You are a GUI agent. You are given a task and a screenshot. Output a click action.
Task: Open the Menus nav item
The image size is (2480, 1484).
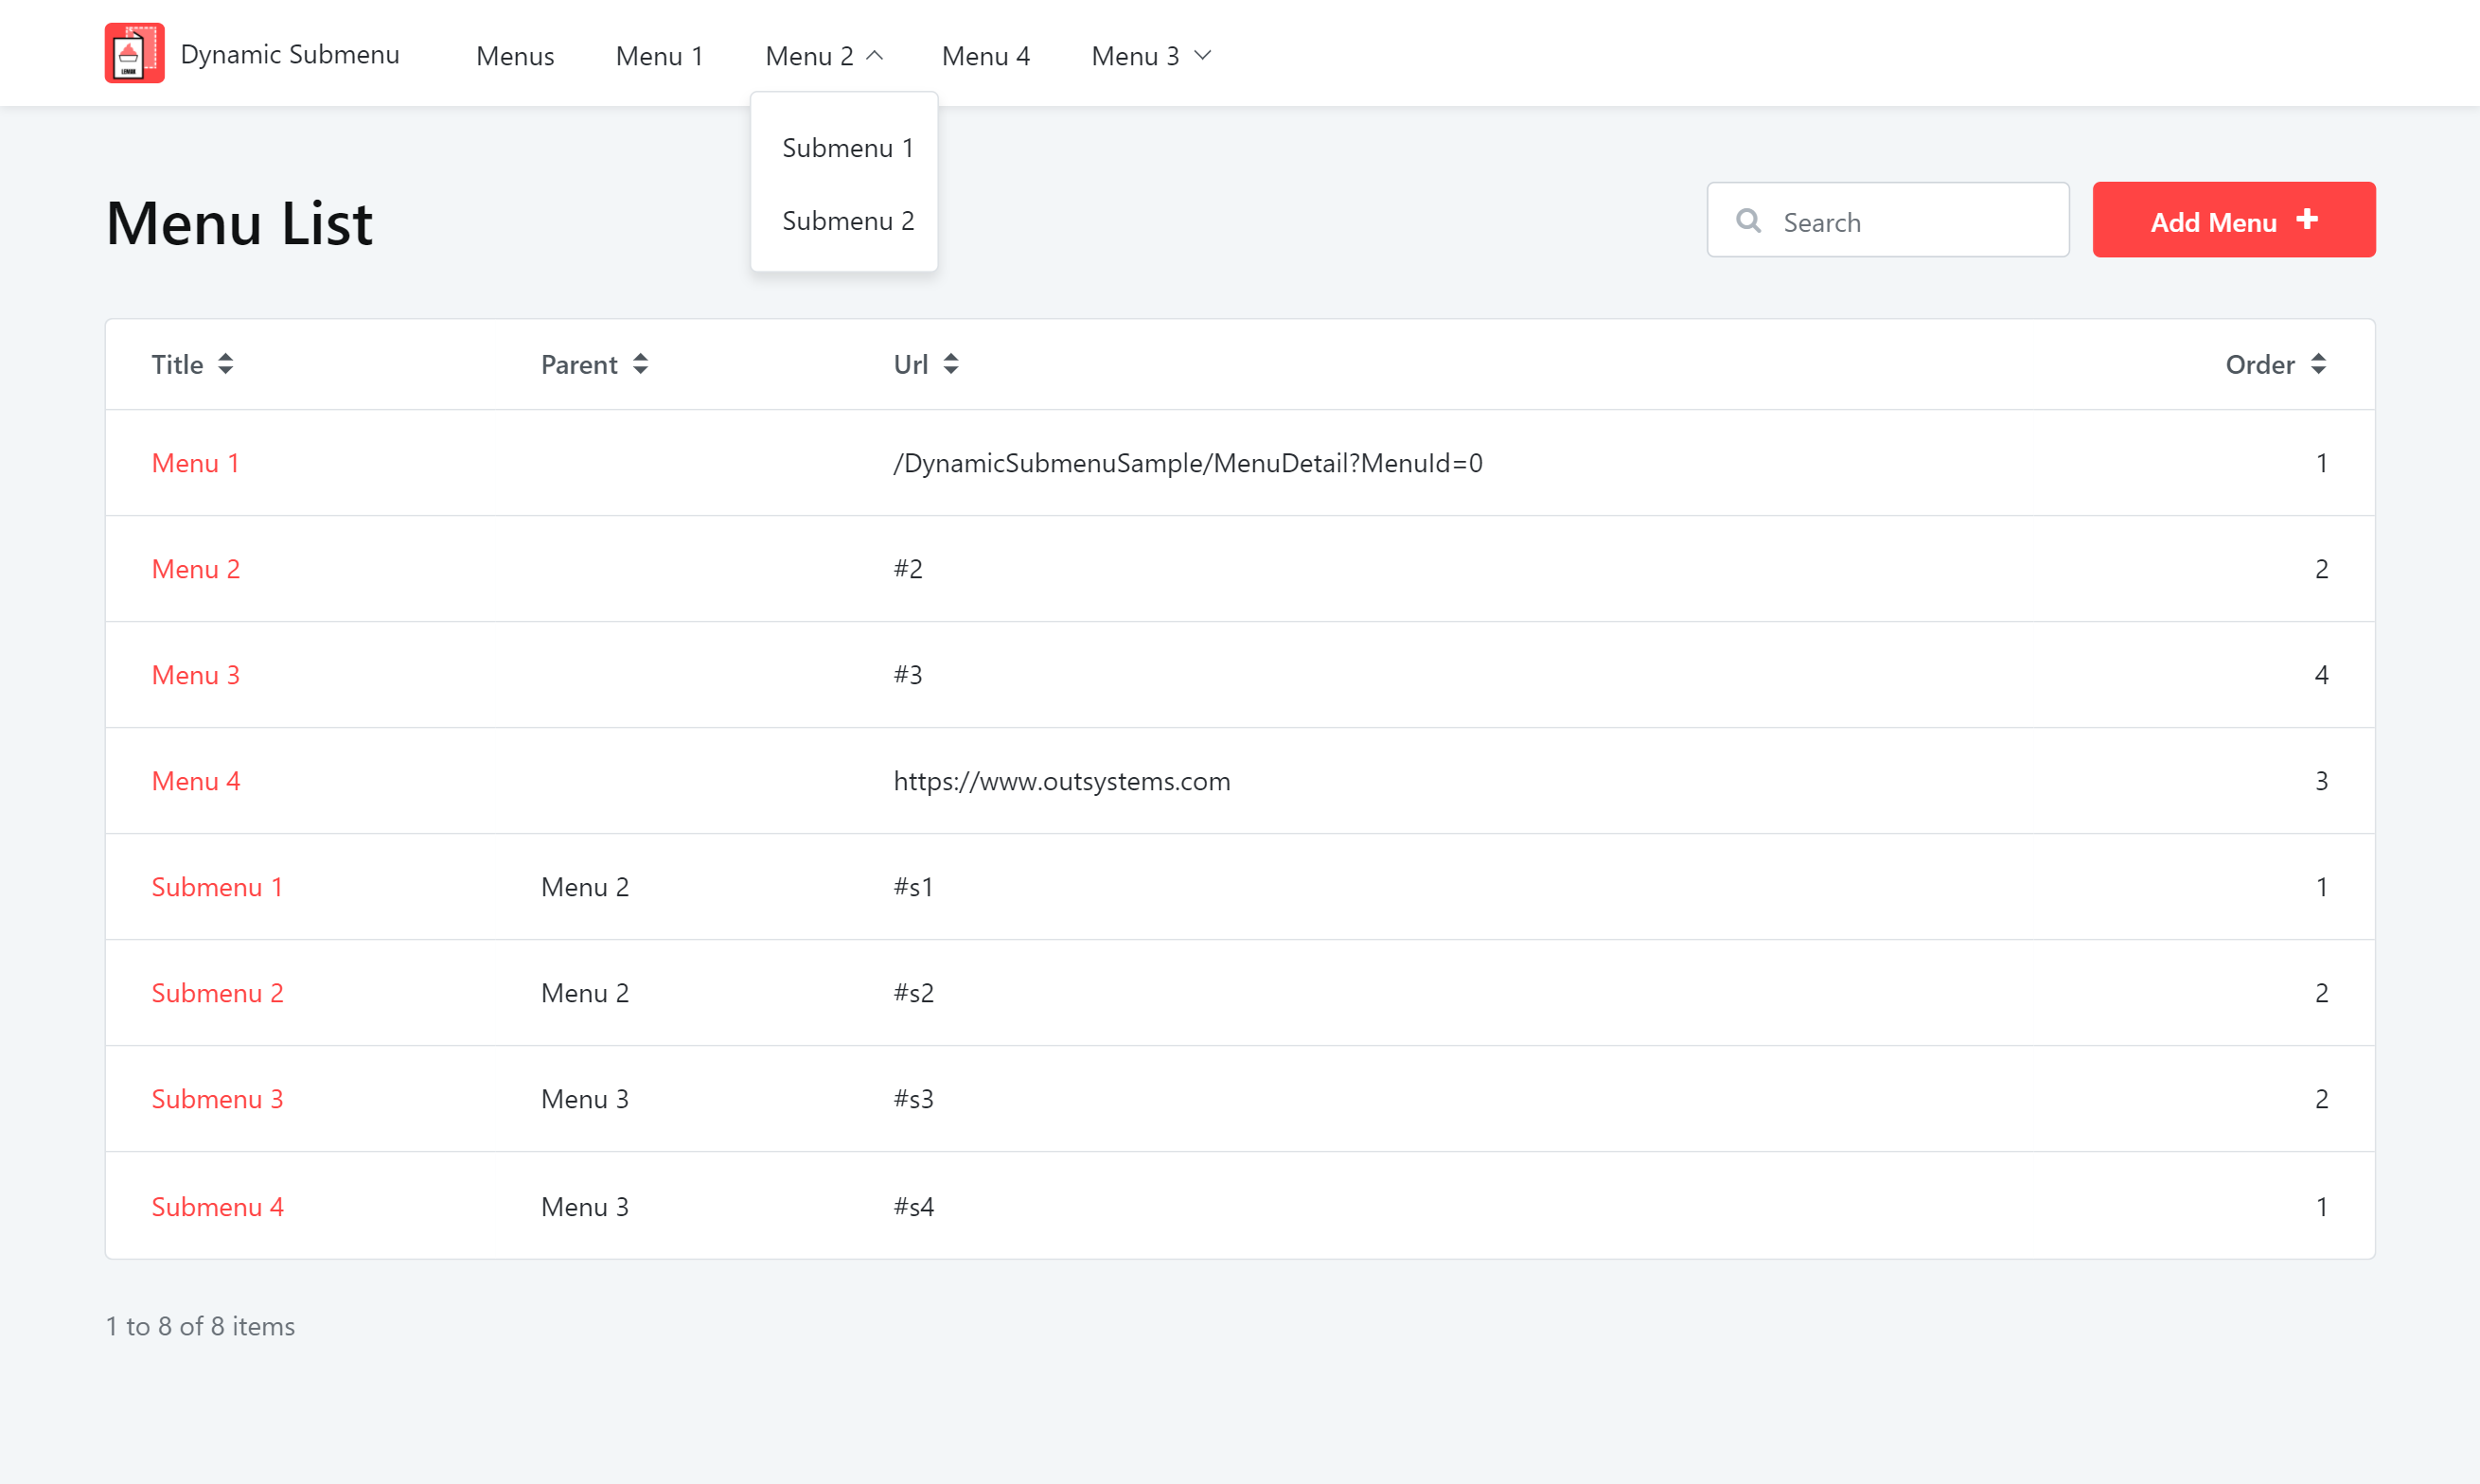pos(515,56)
